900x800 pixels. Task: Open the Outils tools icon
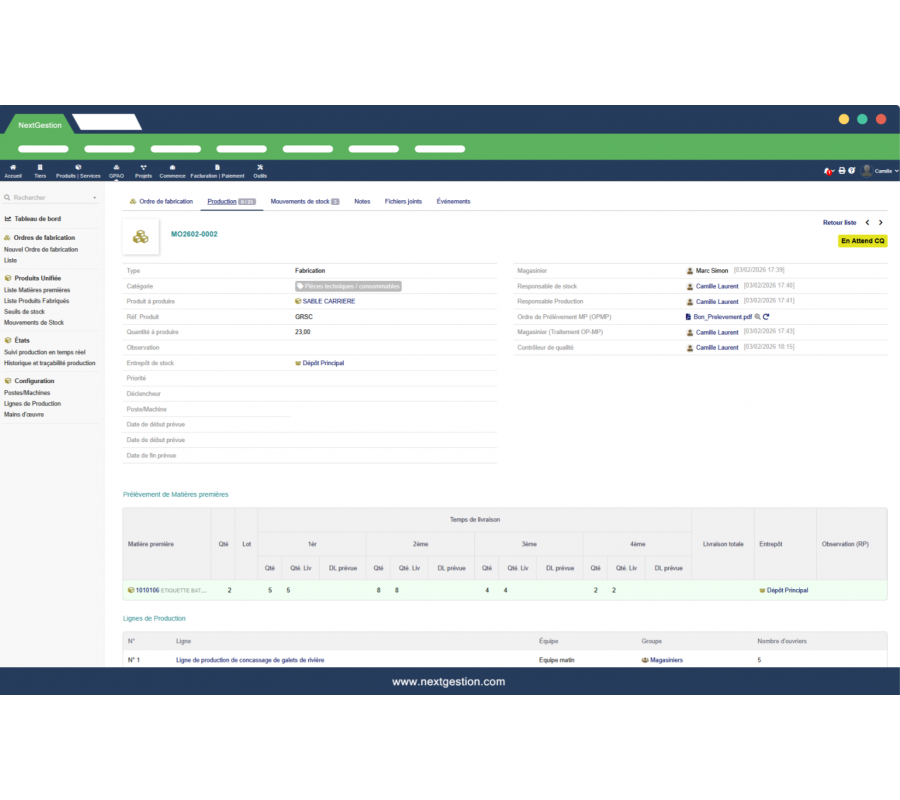[x=260, y=170]
